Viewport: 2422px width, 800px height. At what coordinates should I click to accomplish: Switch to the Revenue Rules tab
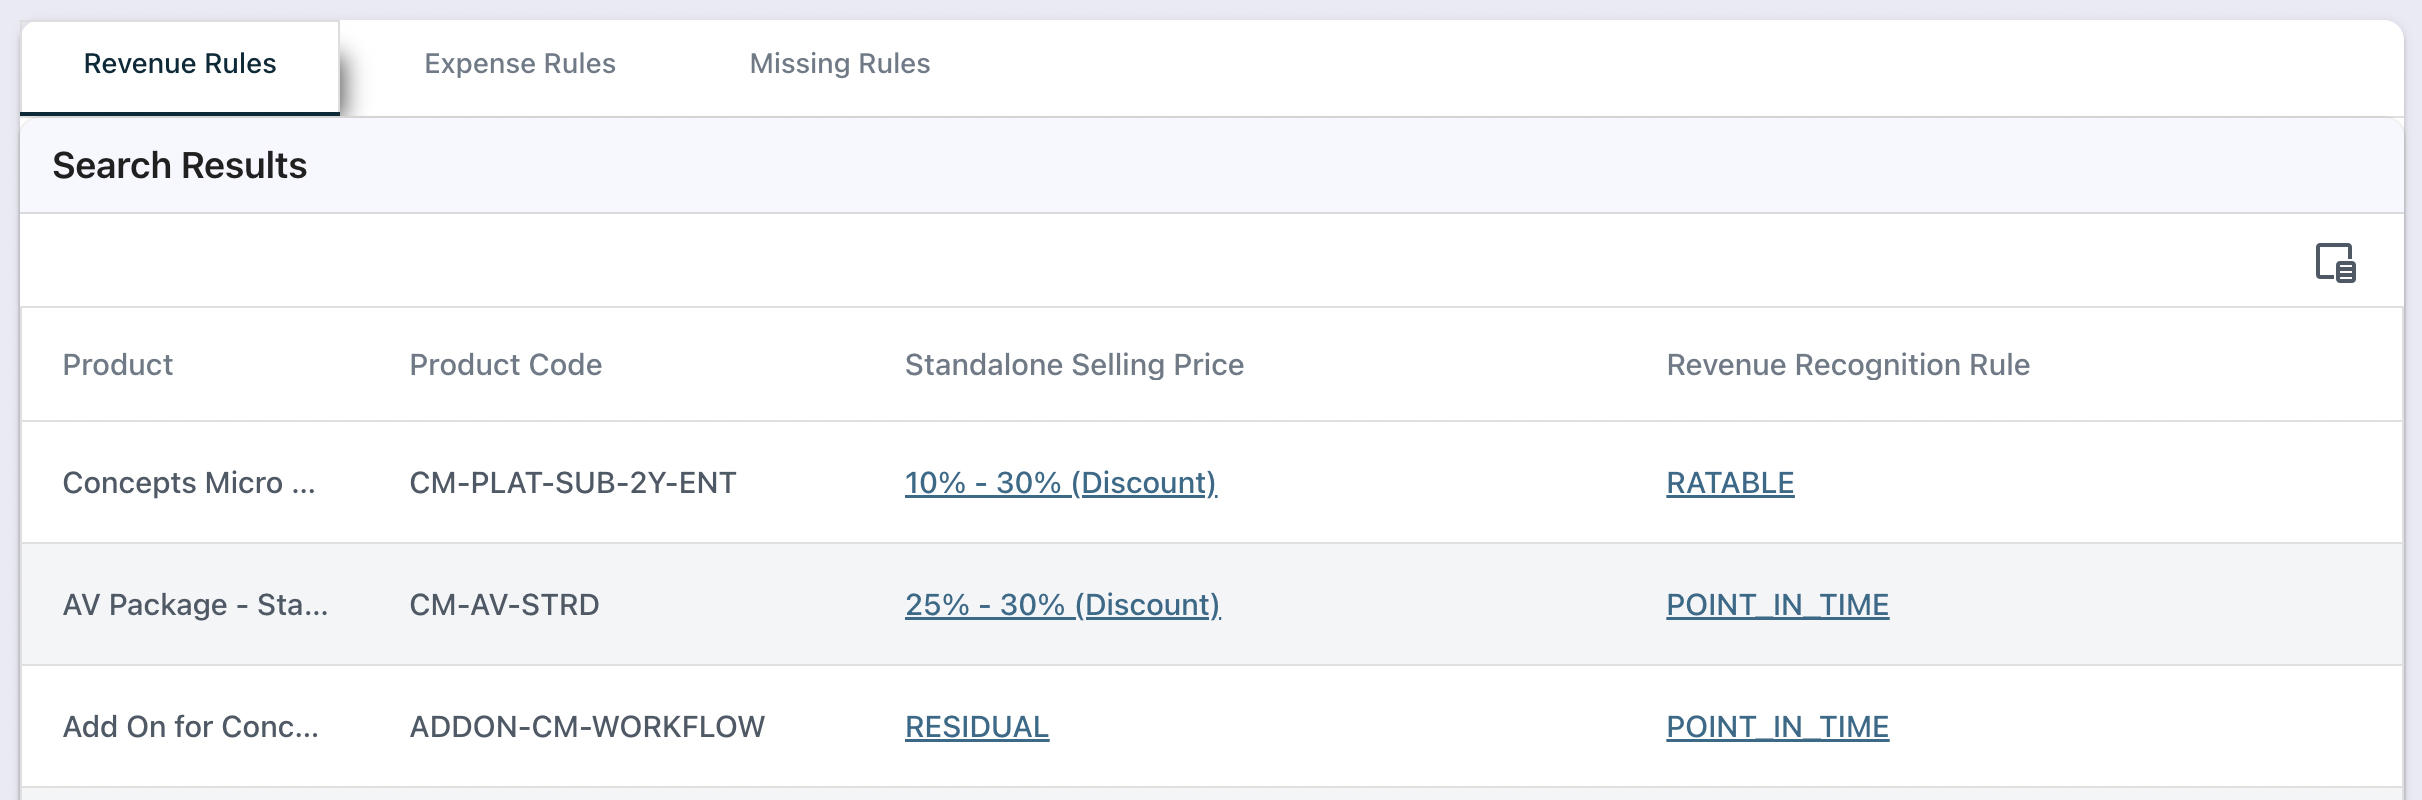click(x=180, y=64)
